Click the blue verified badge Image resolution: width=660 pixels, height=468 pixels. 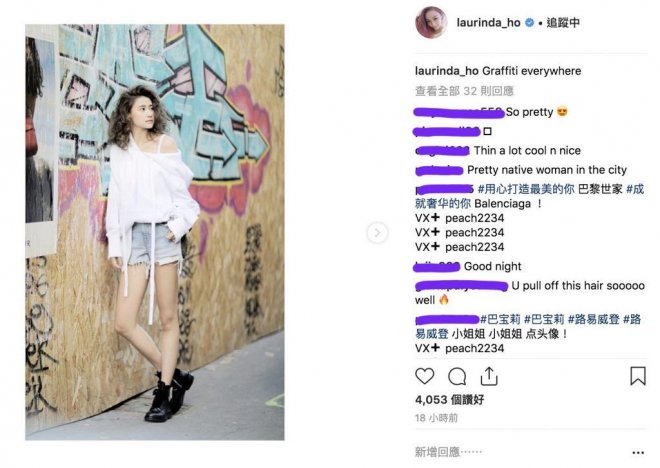tap(530, 23)
